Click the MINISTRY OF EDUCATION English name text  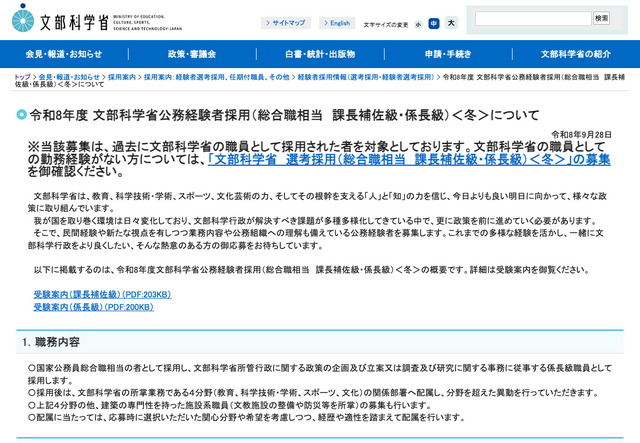point(147,23)
